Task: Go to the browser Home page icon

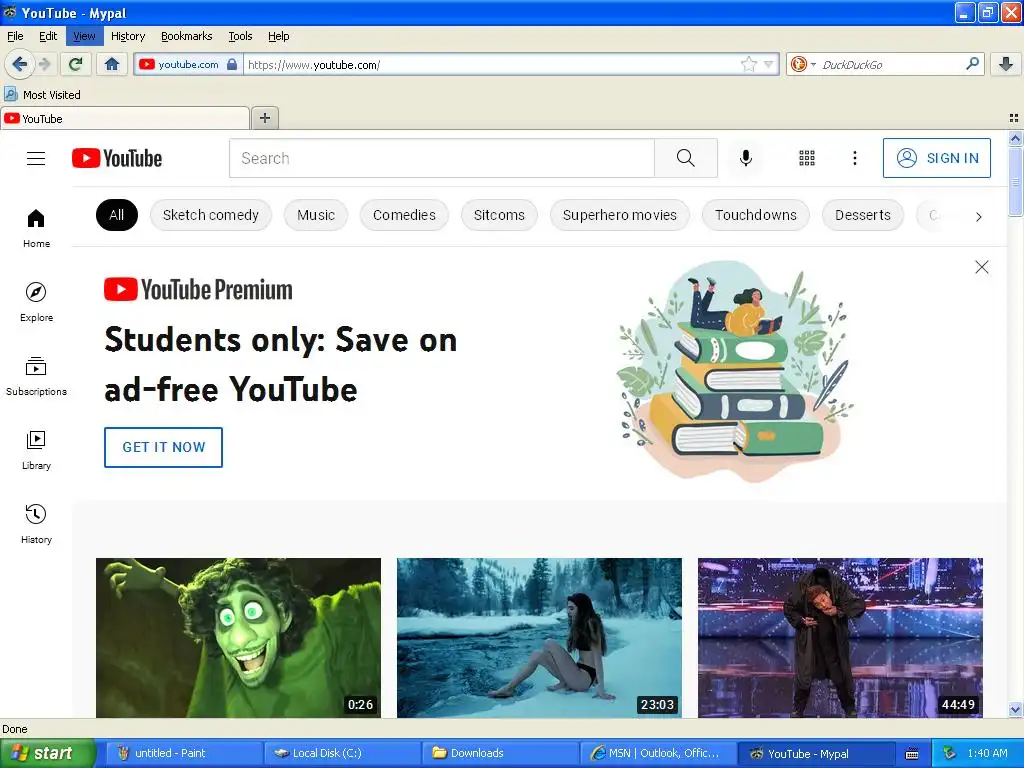Action: 112,64
